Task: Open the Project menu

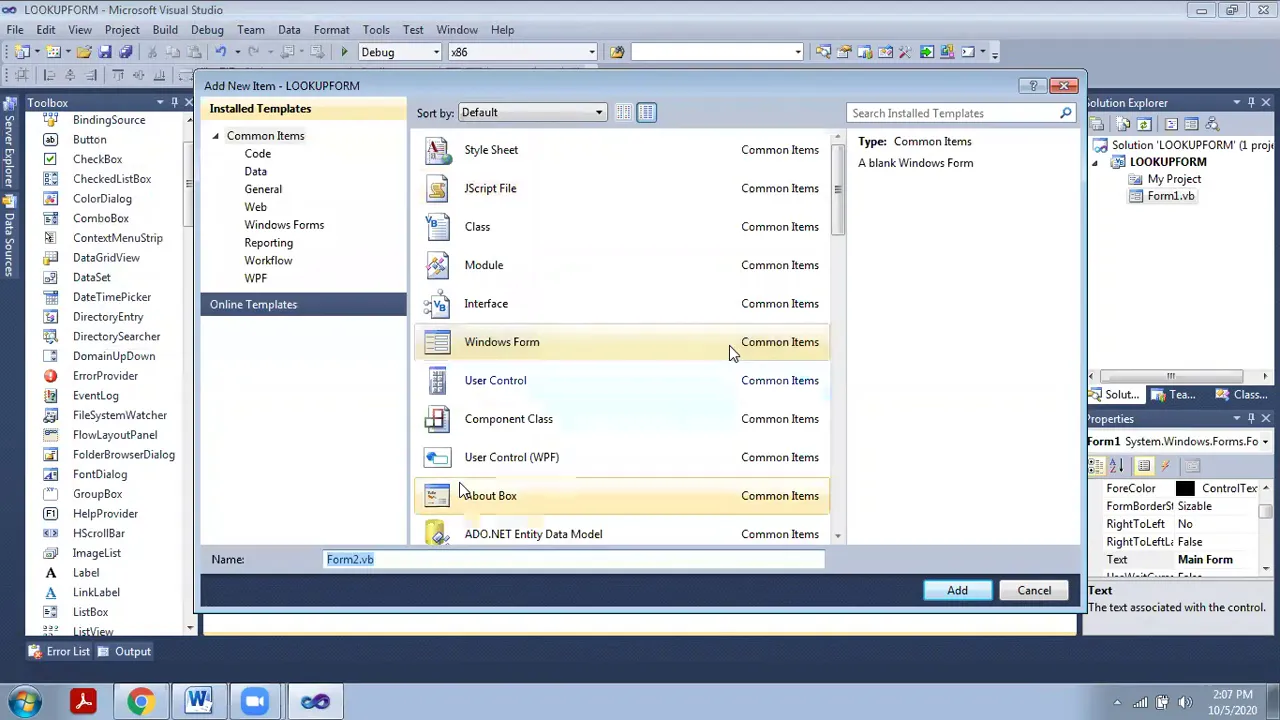Action: point(122,30)
